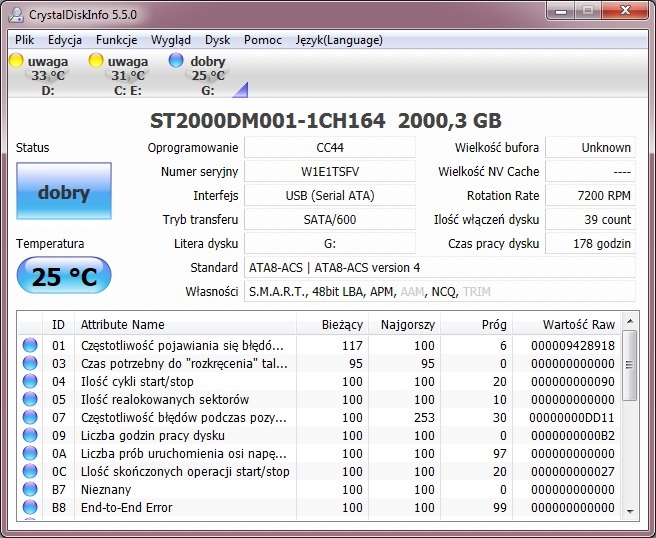The width and height of the screenshot is (656, 538).
Task: Click status orb for attribute 03
Action: click(x=30, y=363)
